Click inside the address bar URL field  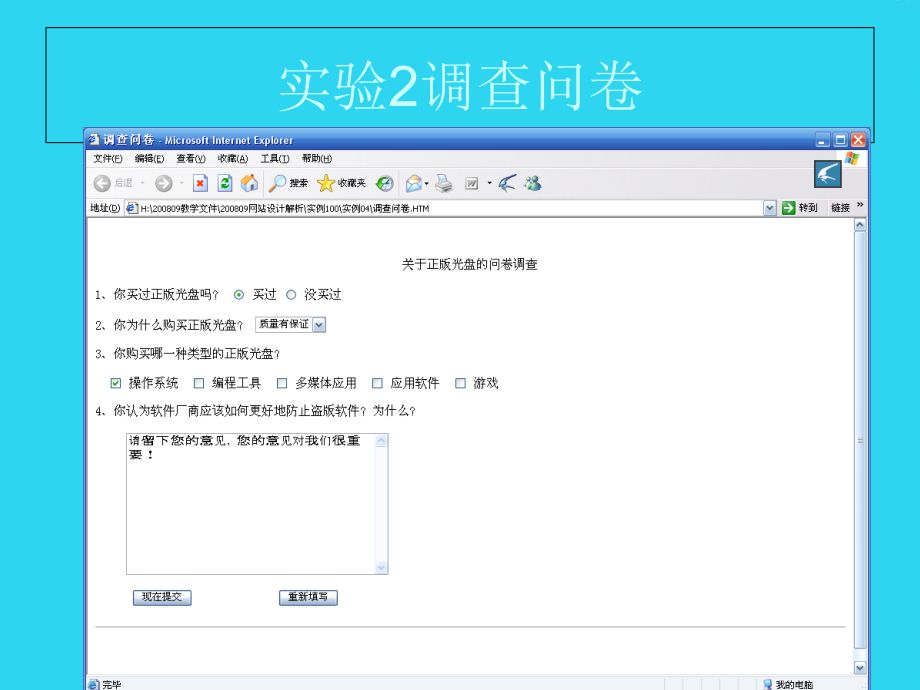coord(446,208)
